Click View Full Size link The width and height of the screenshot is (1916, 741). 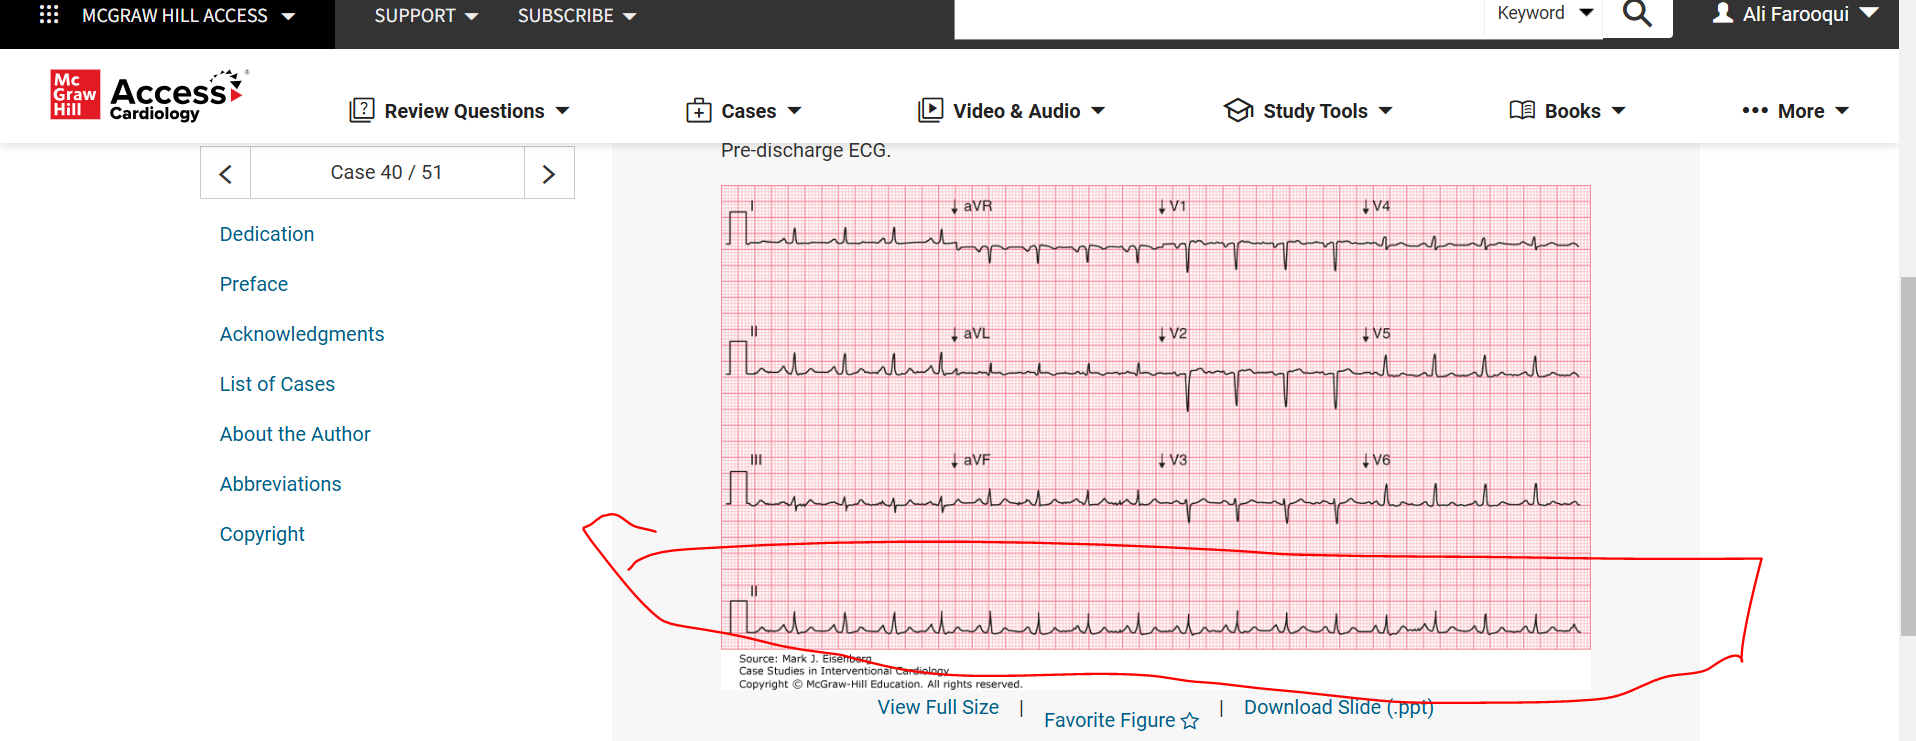938,707
